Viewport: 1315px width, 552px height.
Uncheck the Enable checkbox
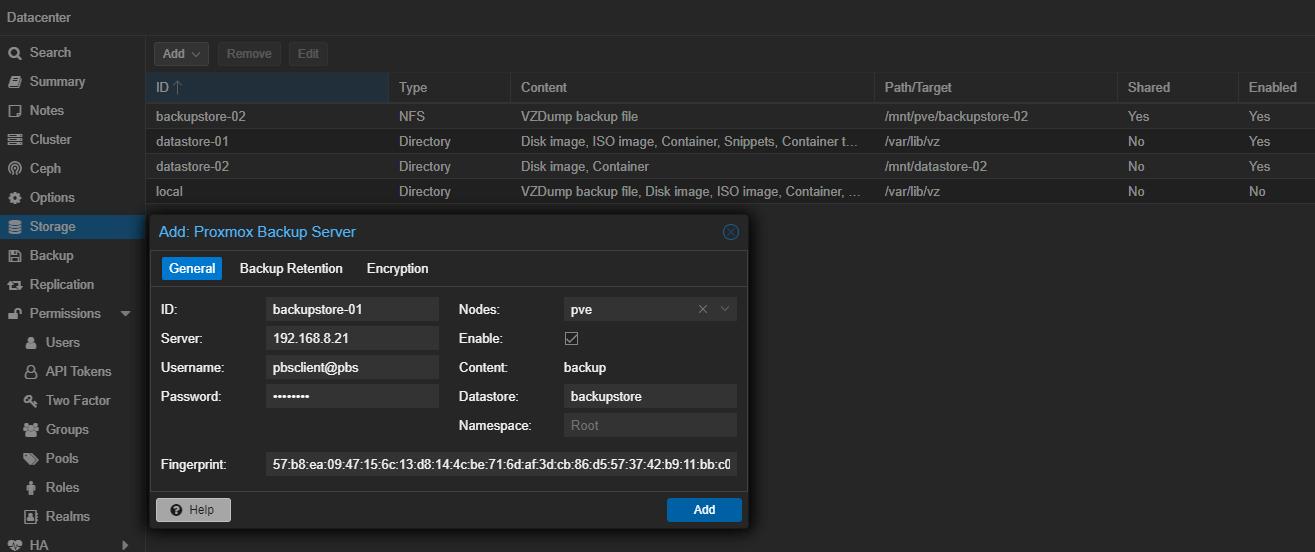point(572,339)
